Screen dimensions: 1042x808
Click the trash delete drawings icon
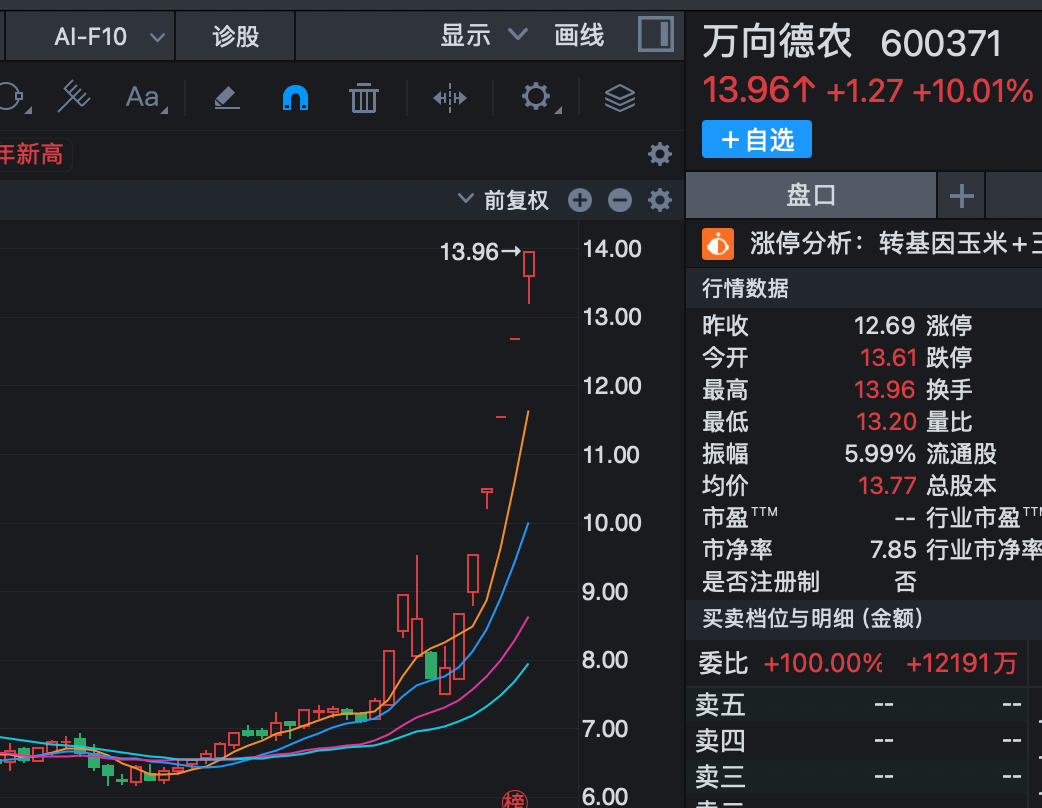pyautogui.click(x=364, y=98)
